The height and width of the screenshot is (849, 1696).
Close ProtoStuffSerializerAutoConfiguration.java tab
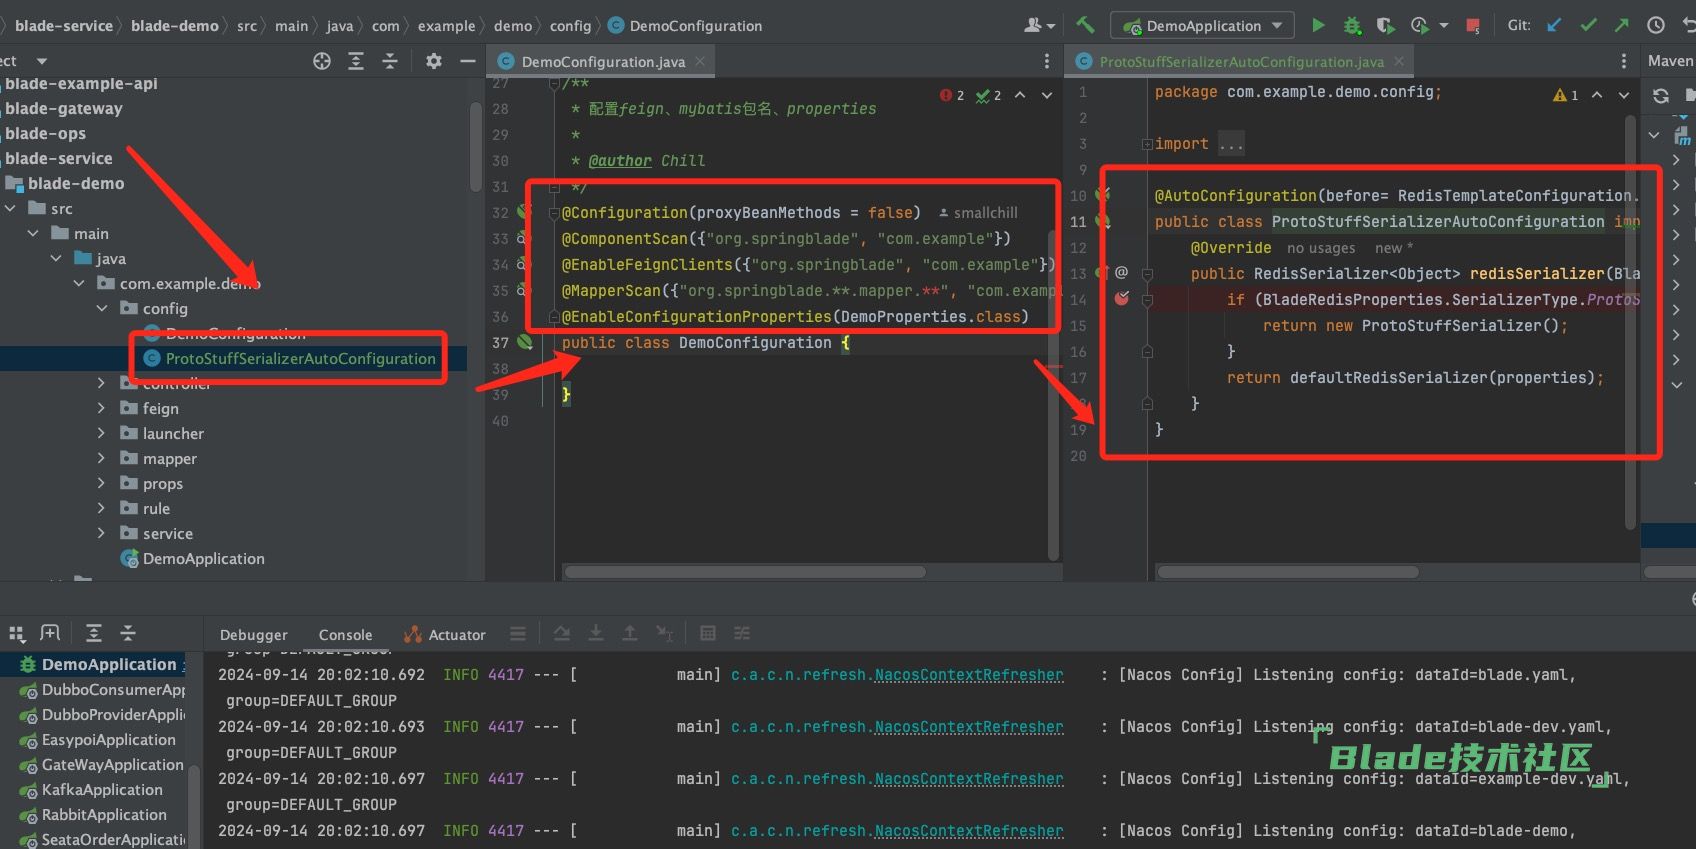pyautogui.click(x=1399, y=61)
